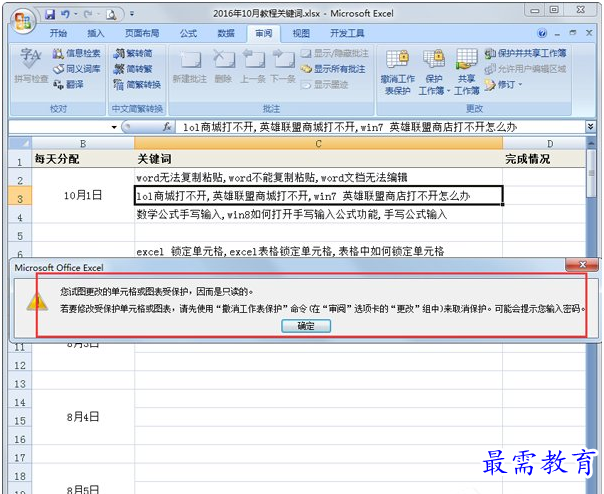Toggle 显示所有批注
This screenshot has width=604, height=494.
tap(333, 69)
